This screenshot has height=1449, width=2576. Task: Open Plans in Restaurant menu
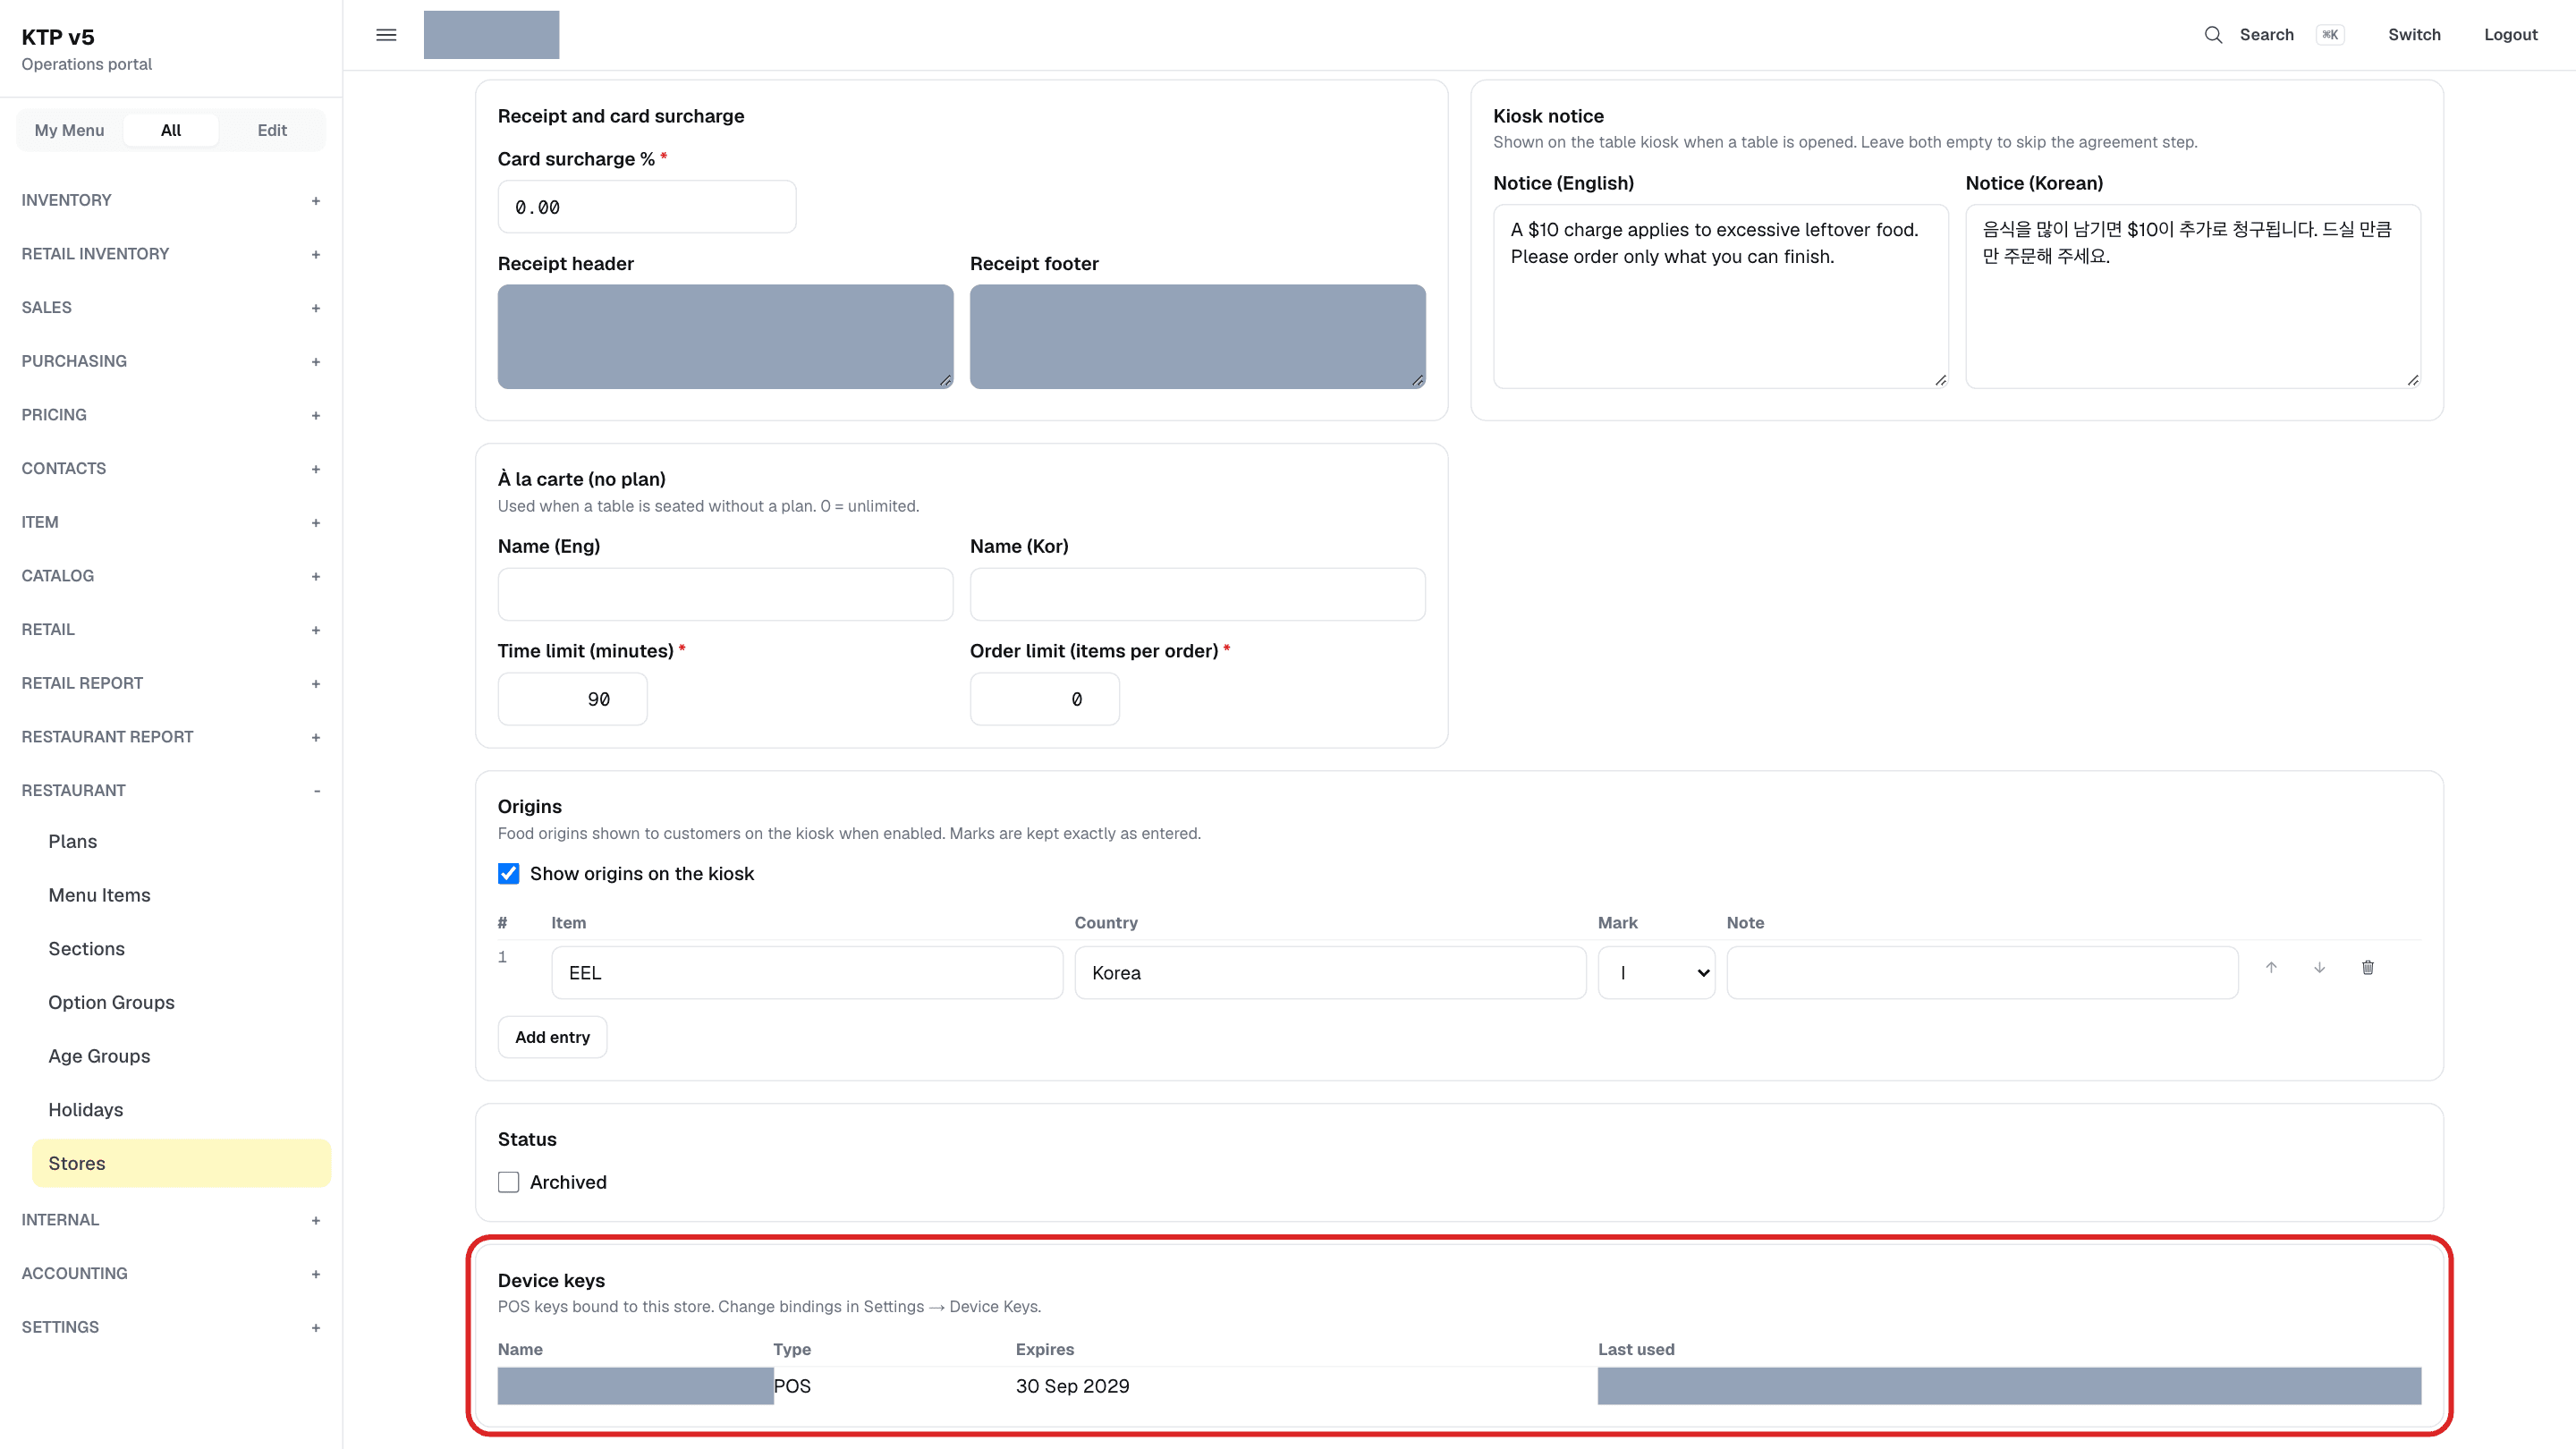(181, 842)
